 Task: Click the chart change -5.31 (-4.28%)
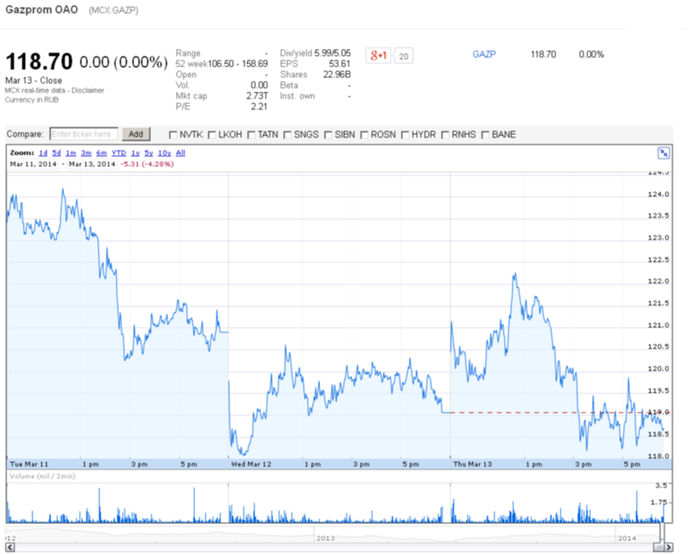click(x=147, y=164)
